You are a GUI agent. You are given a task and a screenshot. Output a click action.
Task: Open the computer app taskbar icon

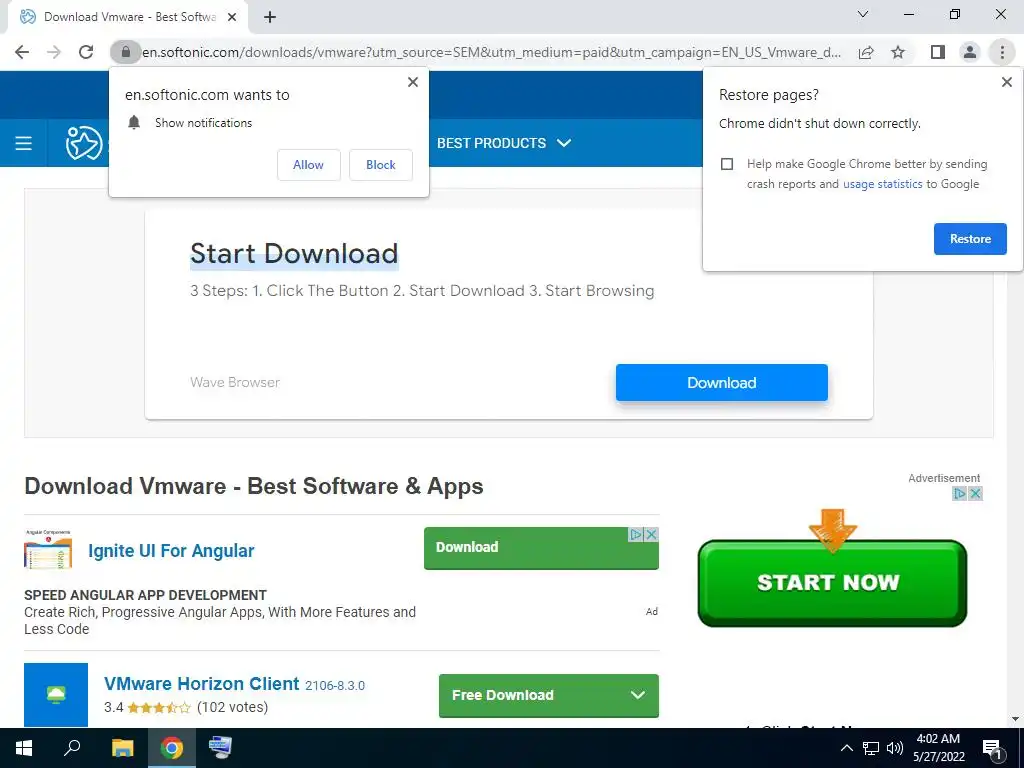point(220,748)
